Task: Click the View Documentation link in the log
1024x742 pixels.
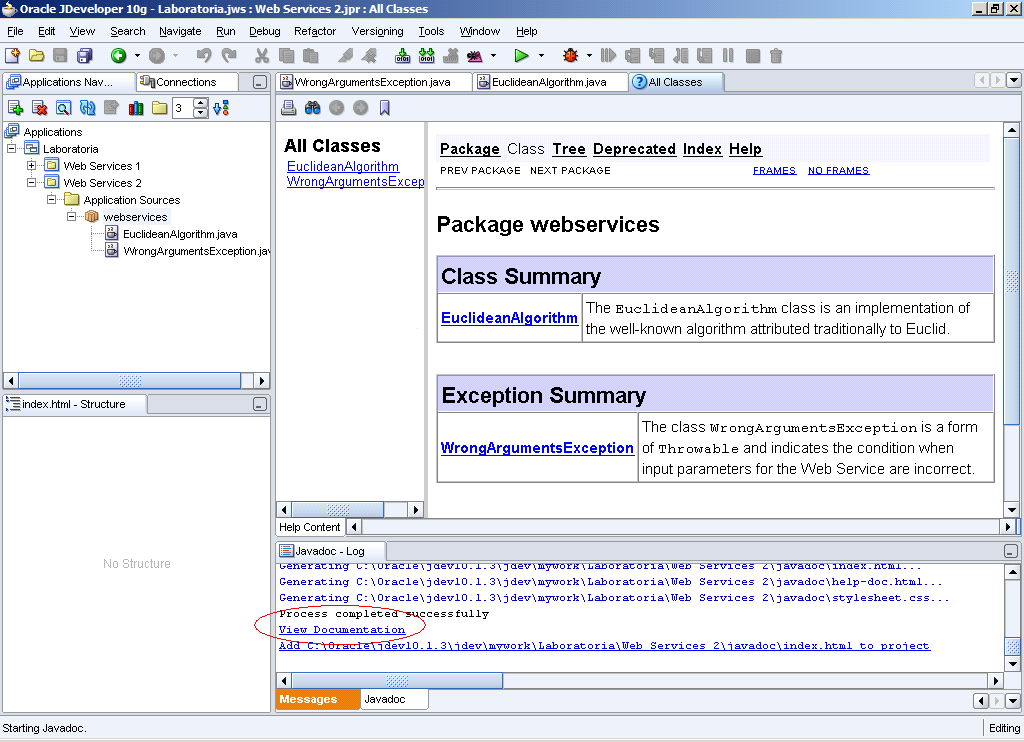Action: 342,630
